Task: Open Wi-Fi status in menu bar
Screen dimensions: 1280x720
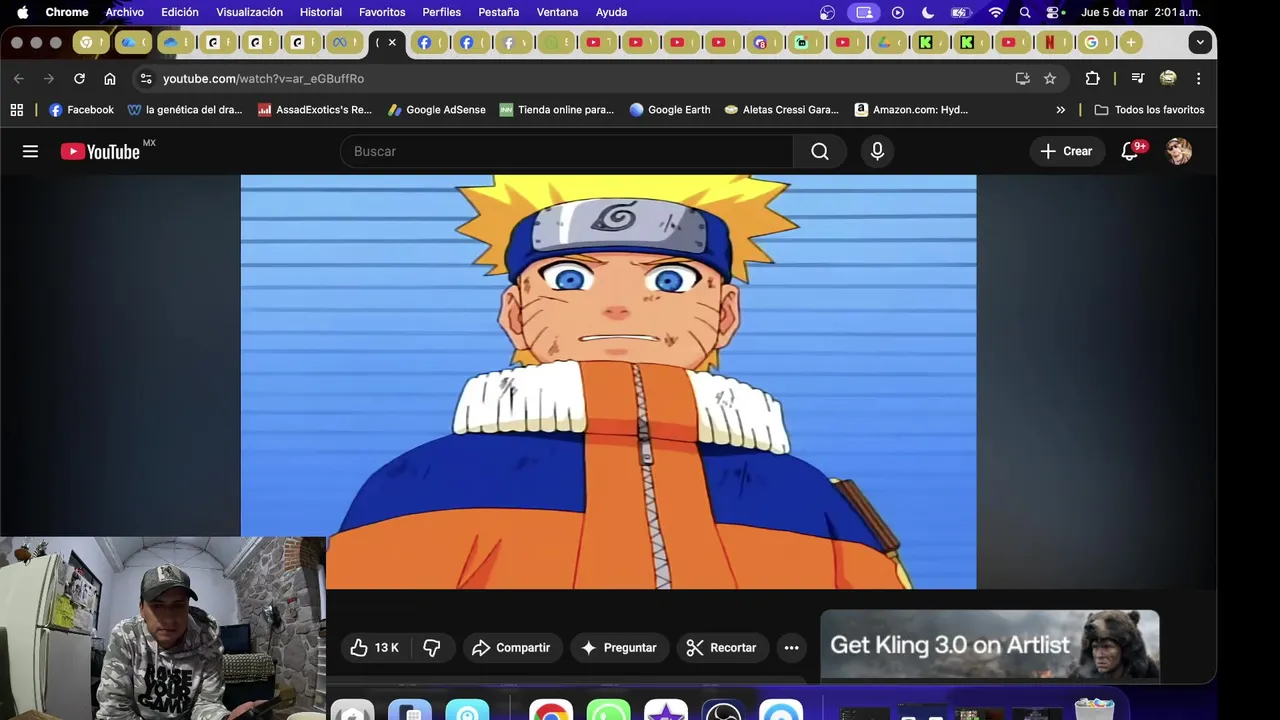Action: 996,12
